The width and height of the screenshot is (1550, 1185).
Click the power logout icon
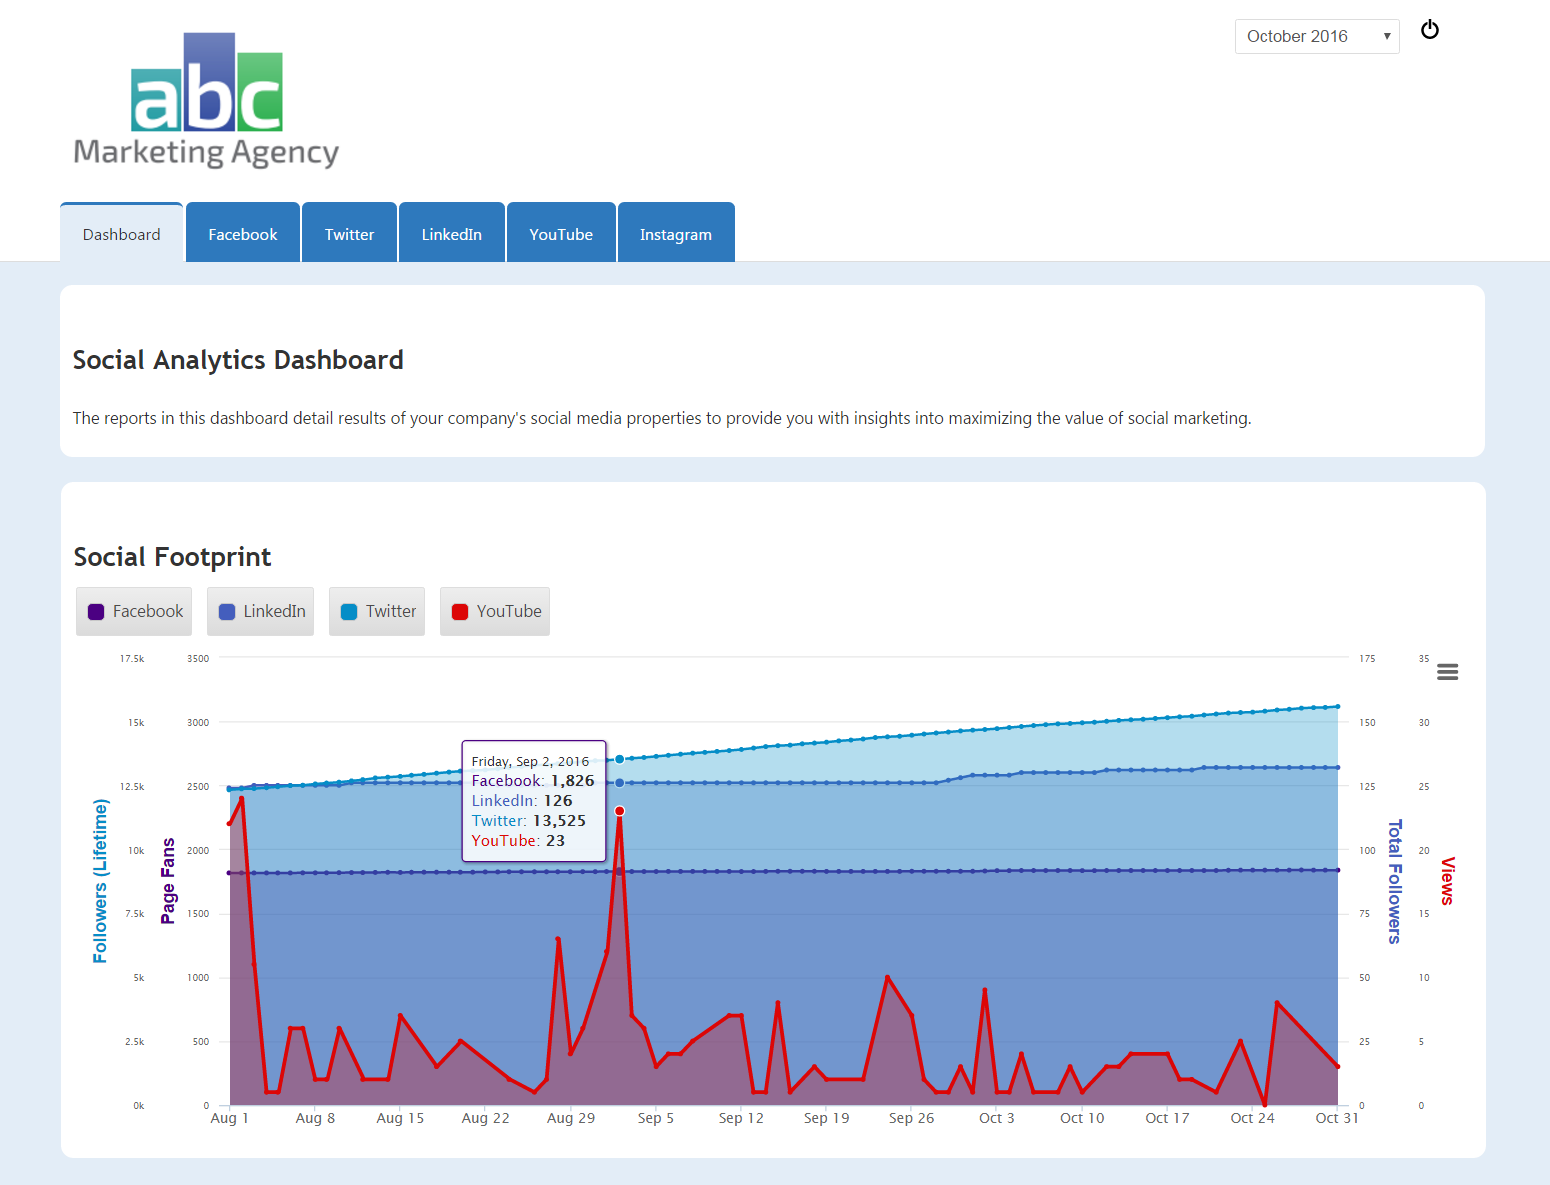[x=1430, y=30]
